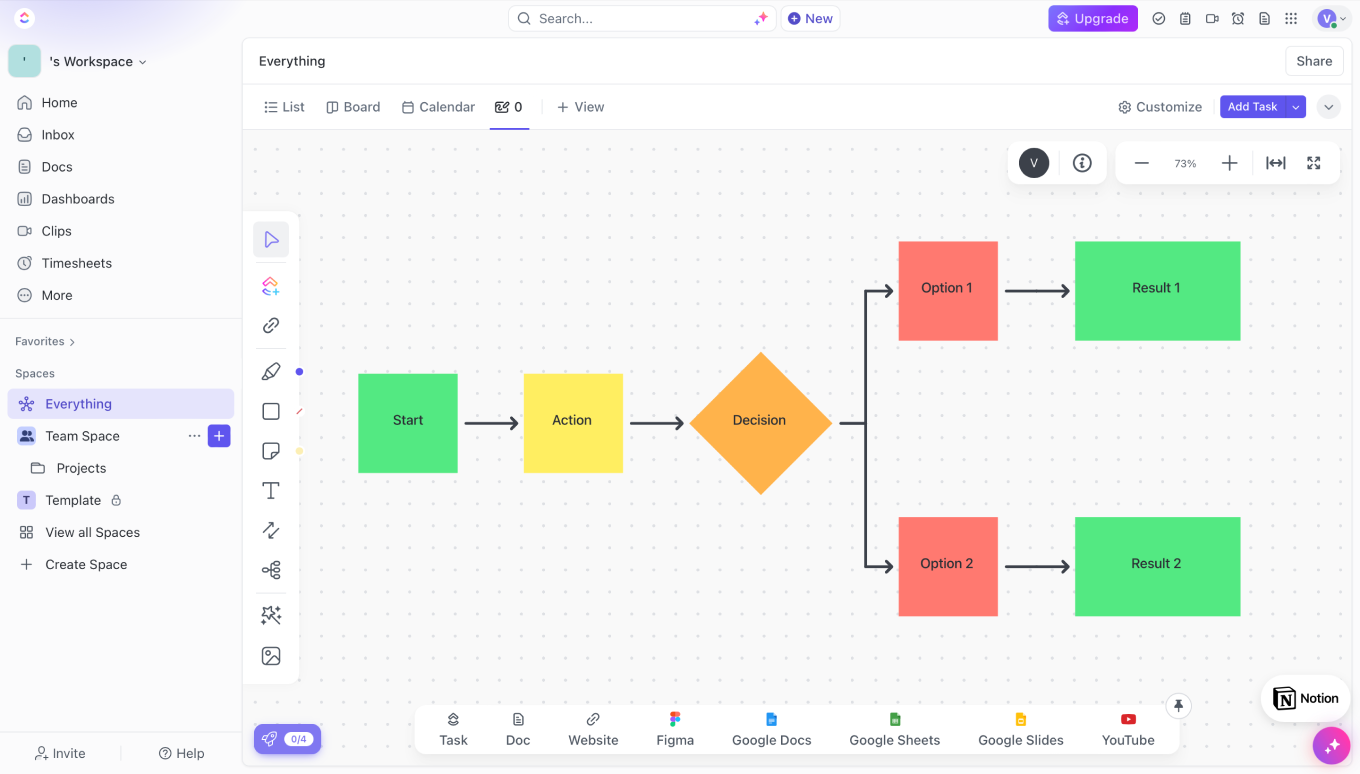Expand the workspace switcher dropdown
The width and height of the screenshot is (1360, 774).
tap(143, 62)
